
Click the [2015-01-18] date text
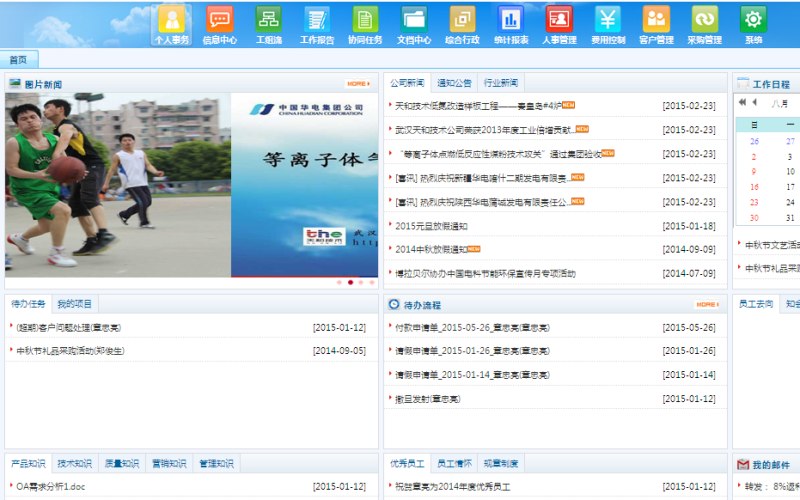689,226
